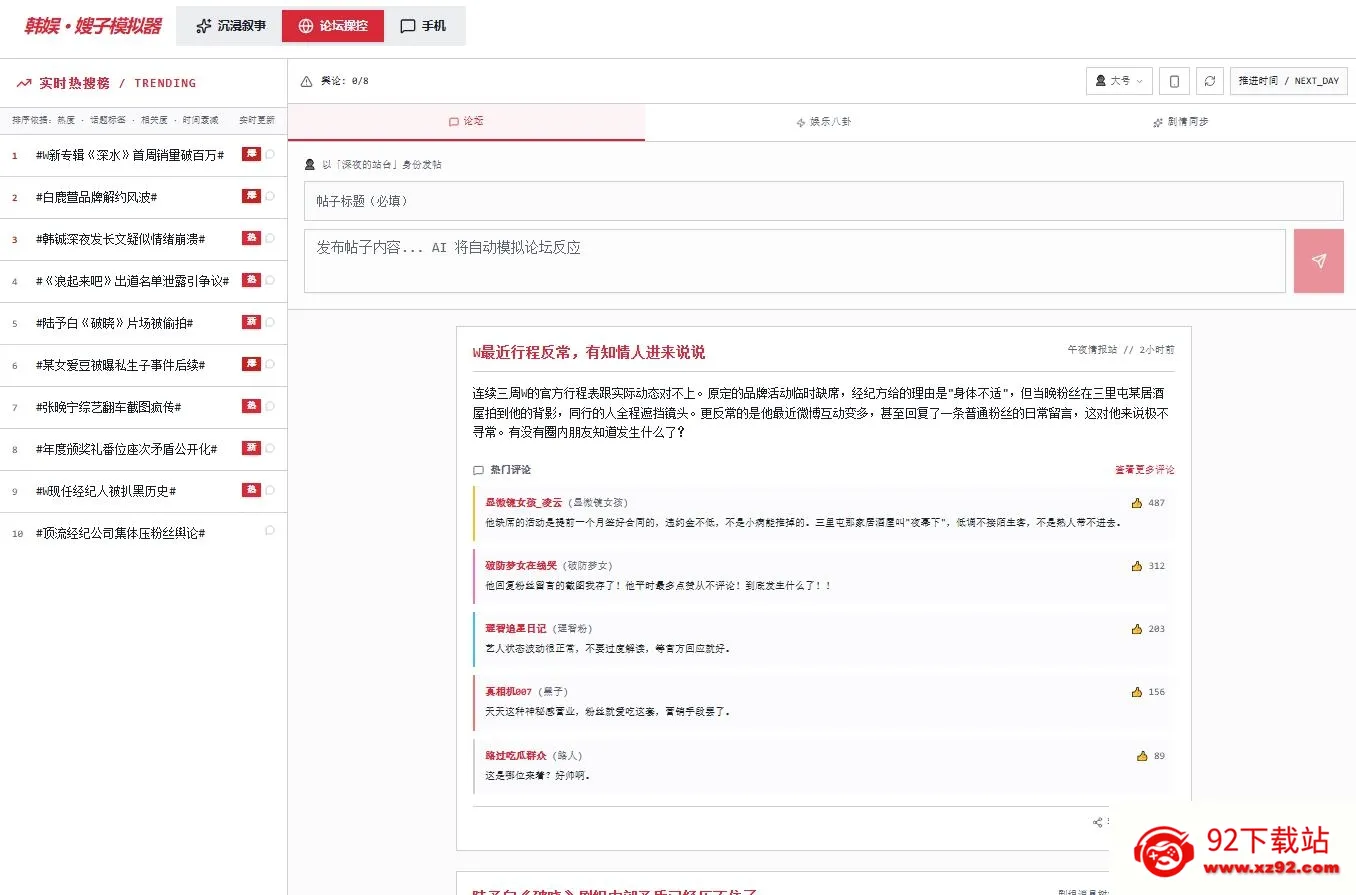Click the trending arrow icon beside 实时热搜榜
The image size is (1356, 895).
(24, 83)
